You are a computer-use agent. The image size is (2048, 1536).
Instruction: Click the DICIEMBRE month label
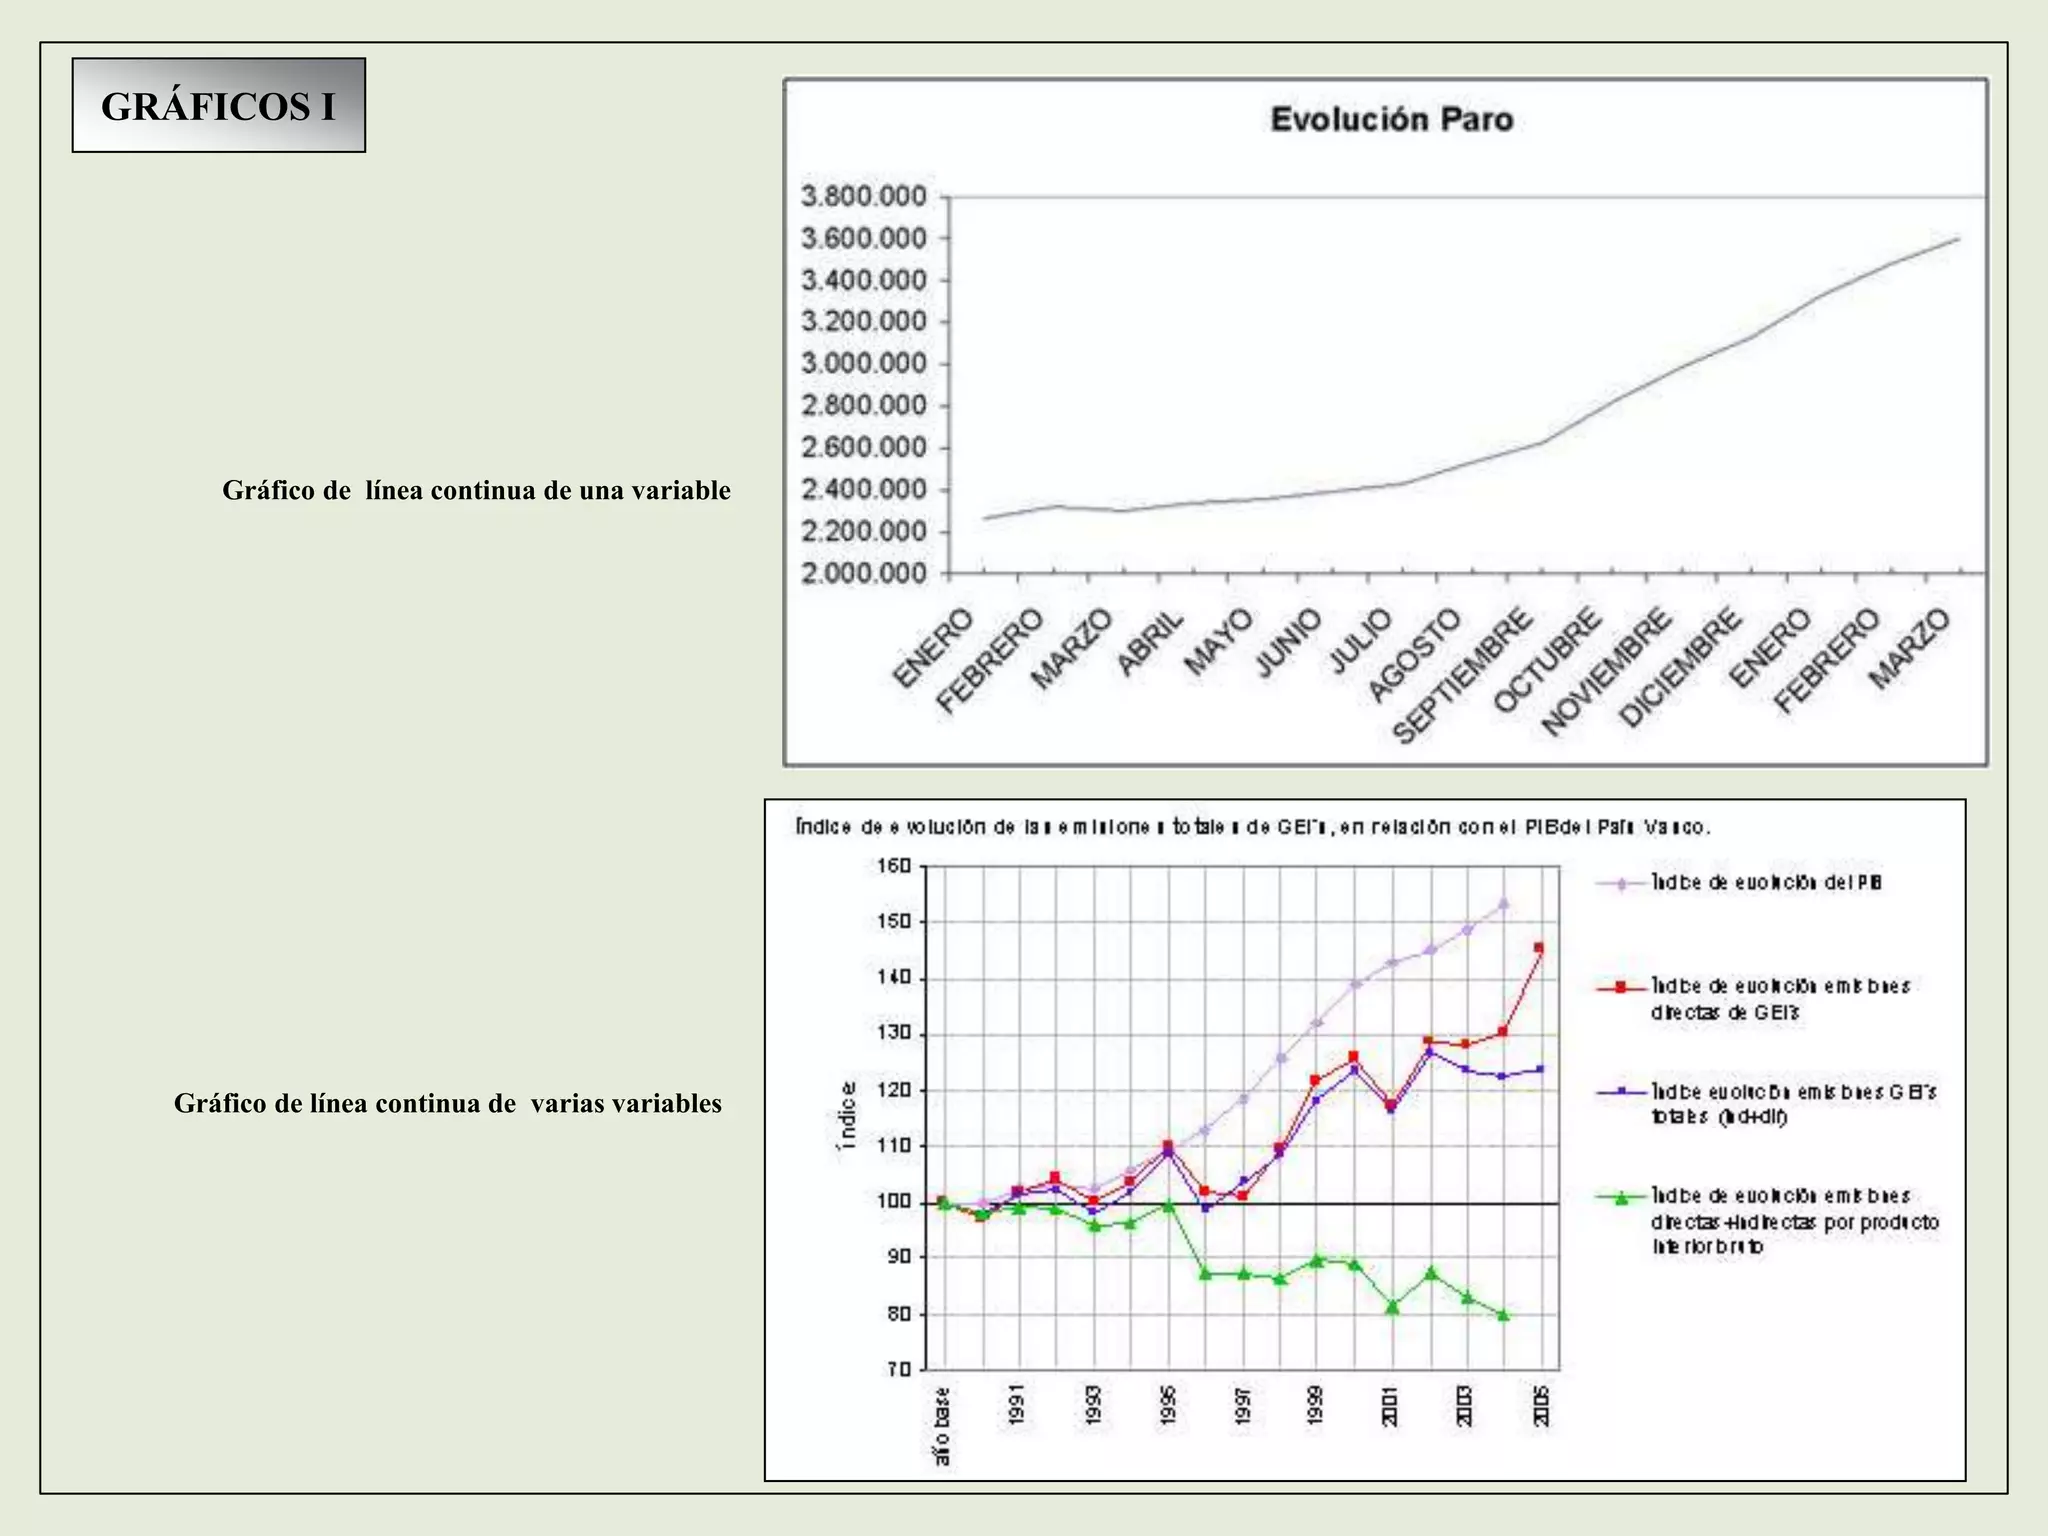(x=1680, y=667)
